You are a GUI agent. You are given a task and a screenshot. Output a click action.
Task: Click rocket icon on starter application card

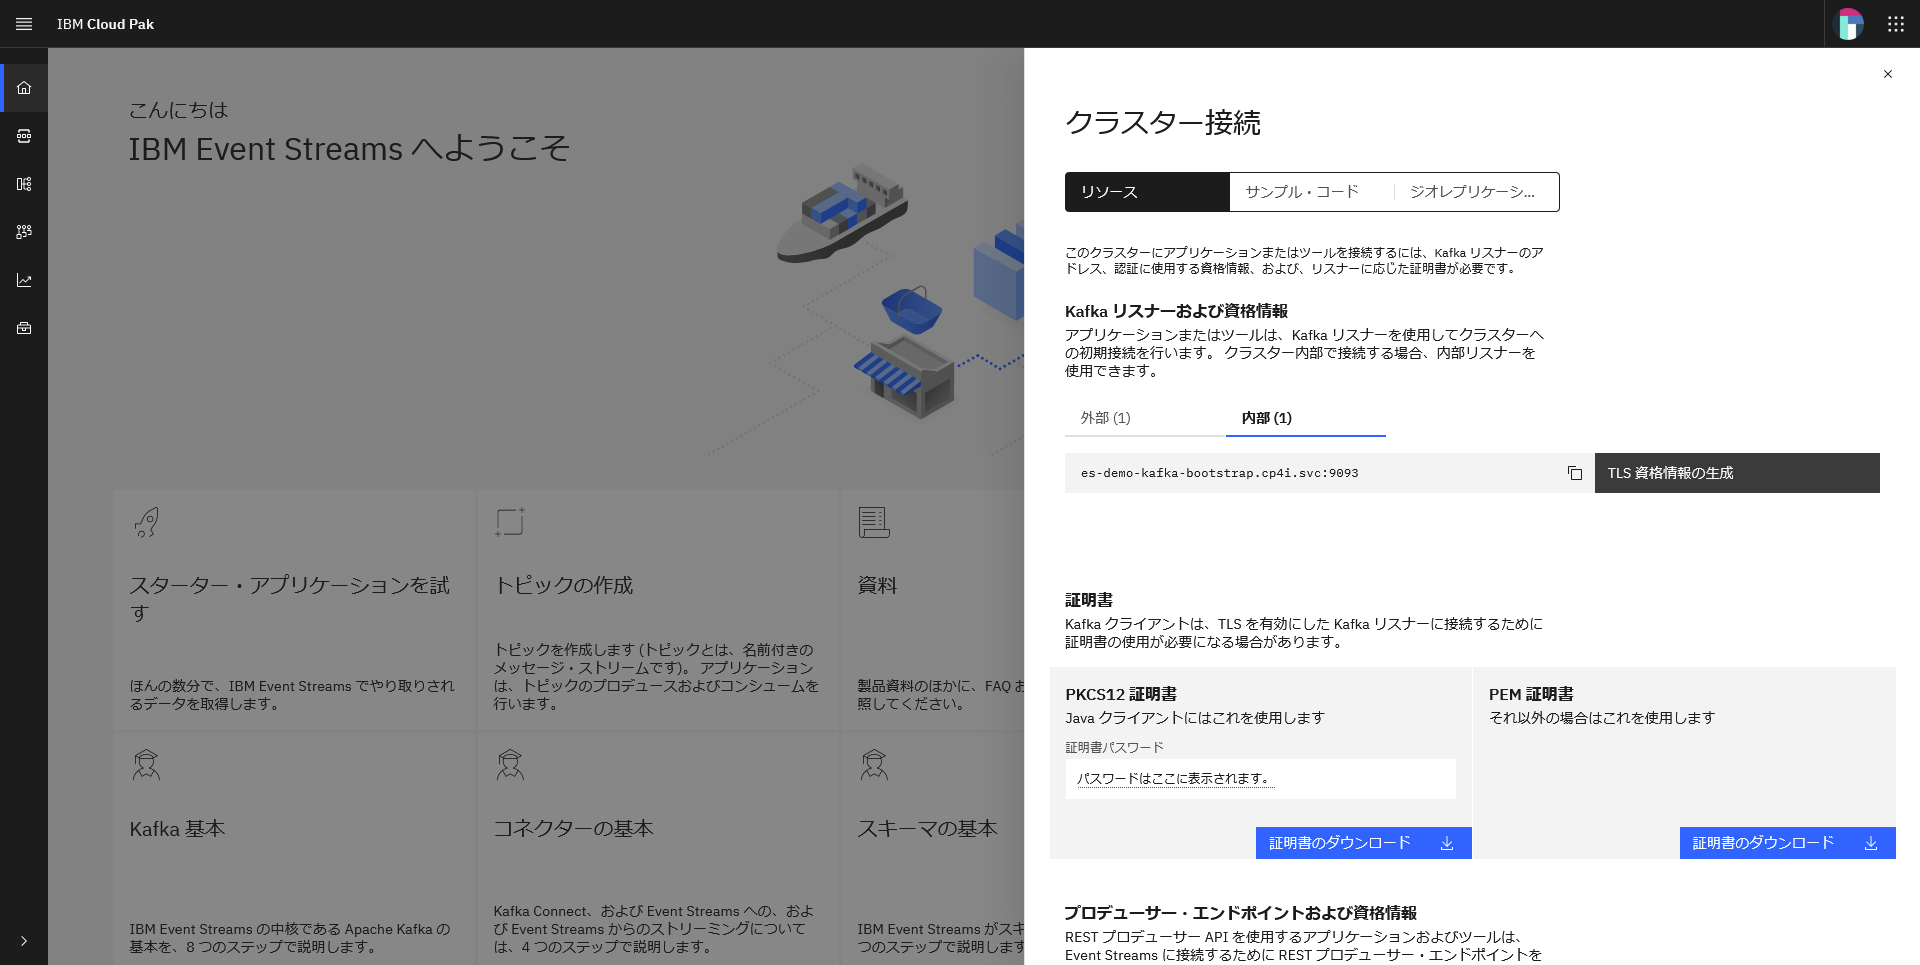146,522
